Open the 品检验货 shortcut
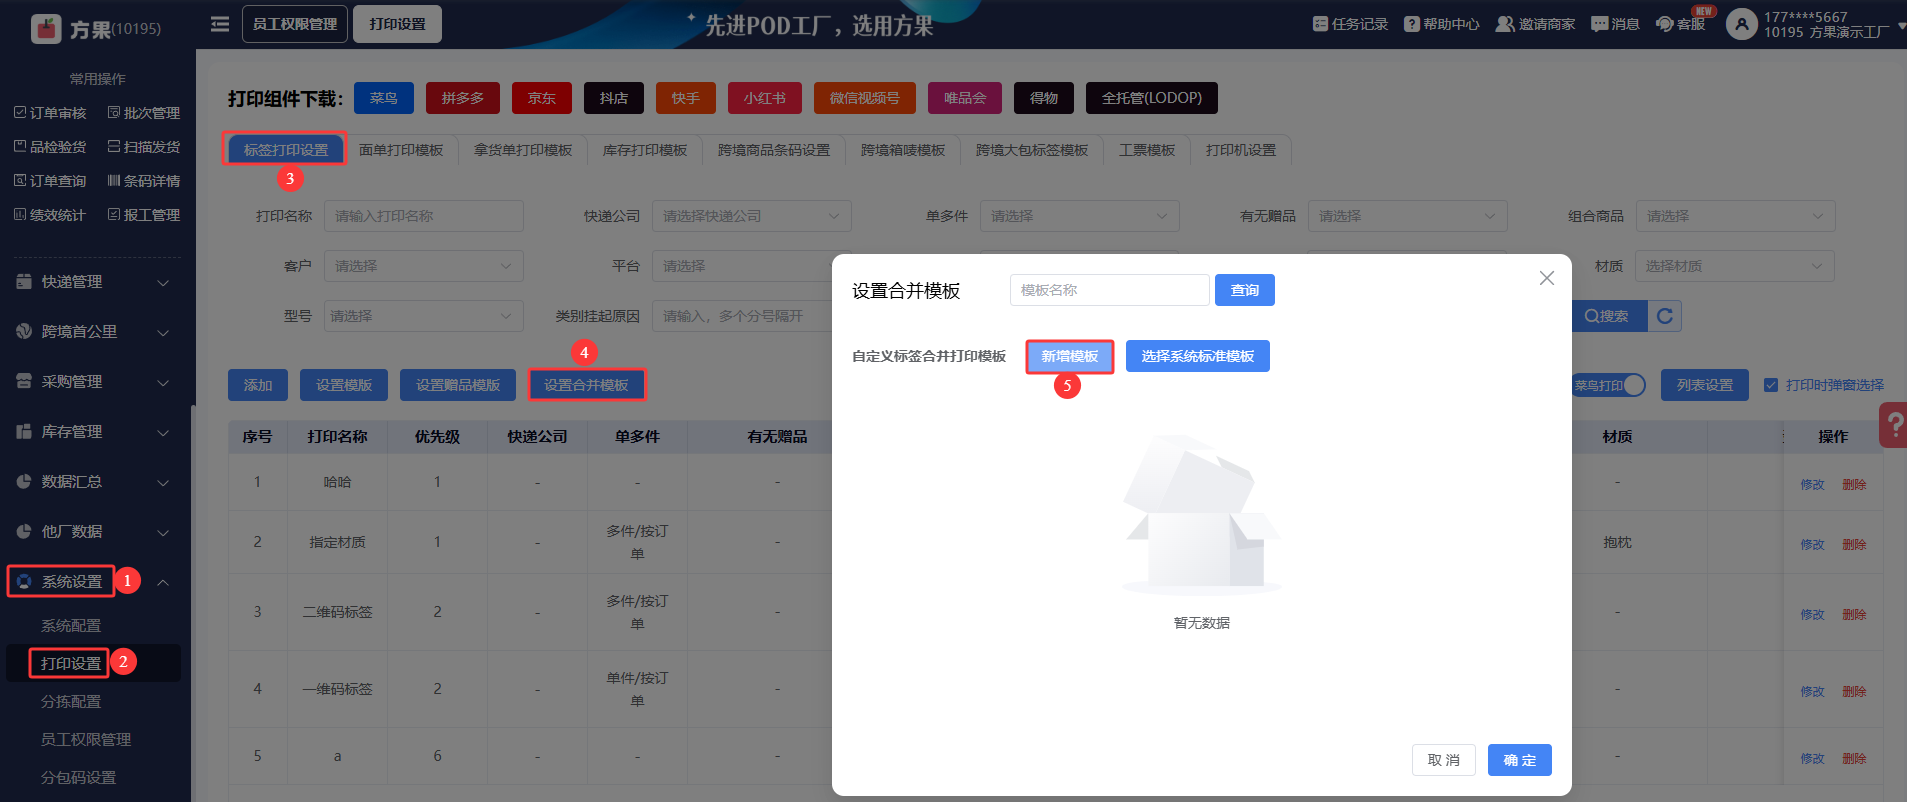This screenshot has height=802, width=1907. [x=50, y=147]
